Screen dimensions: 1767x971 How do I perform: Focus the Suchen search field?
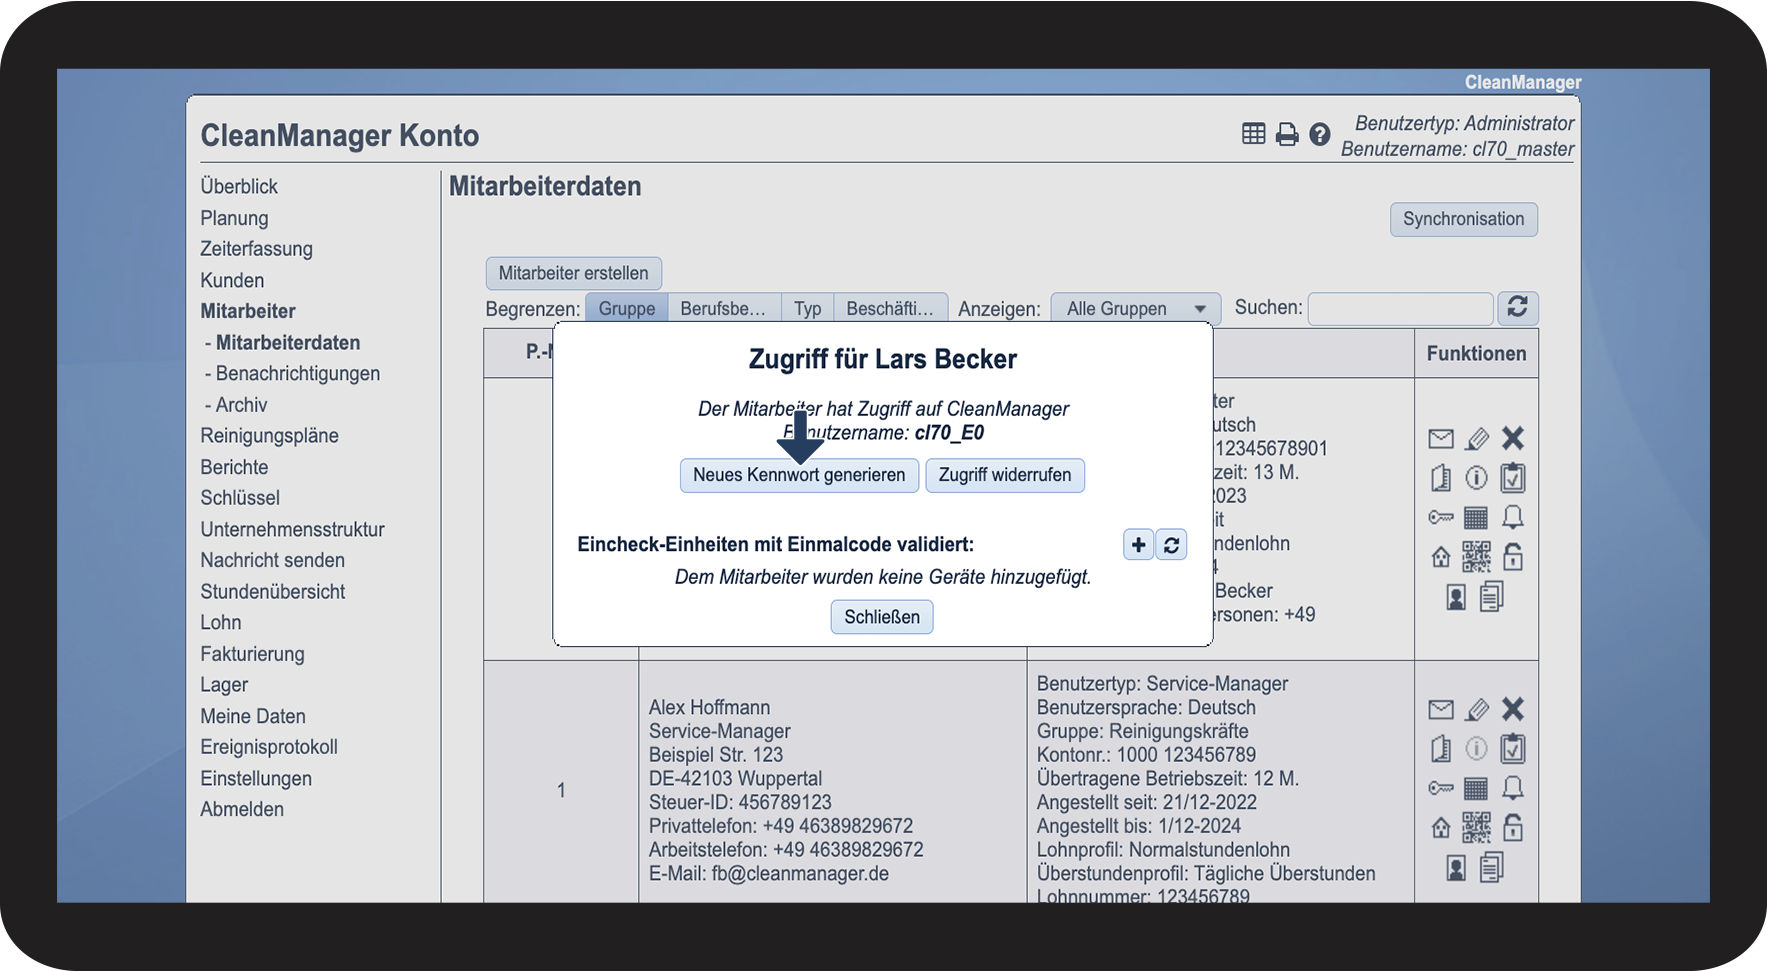pyautogui.click(x=1400, y=308)
